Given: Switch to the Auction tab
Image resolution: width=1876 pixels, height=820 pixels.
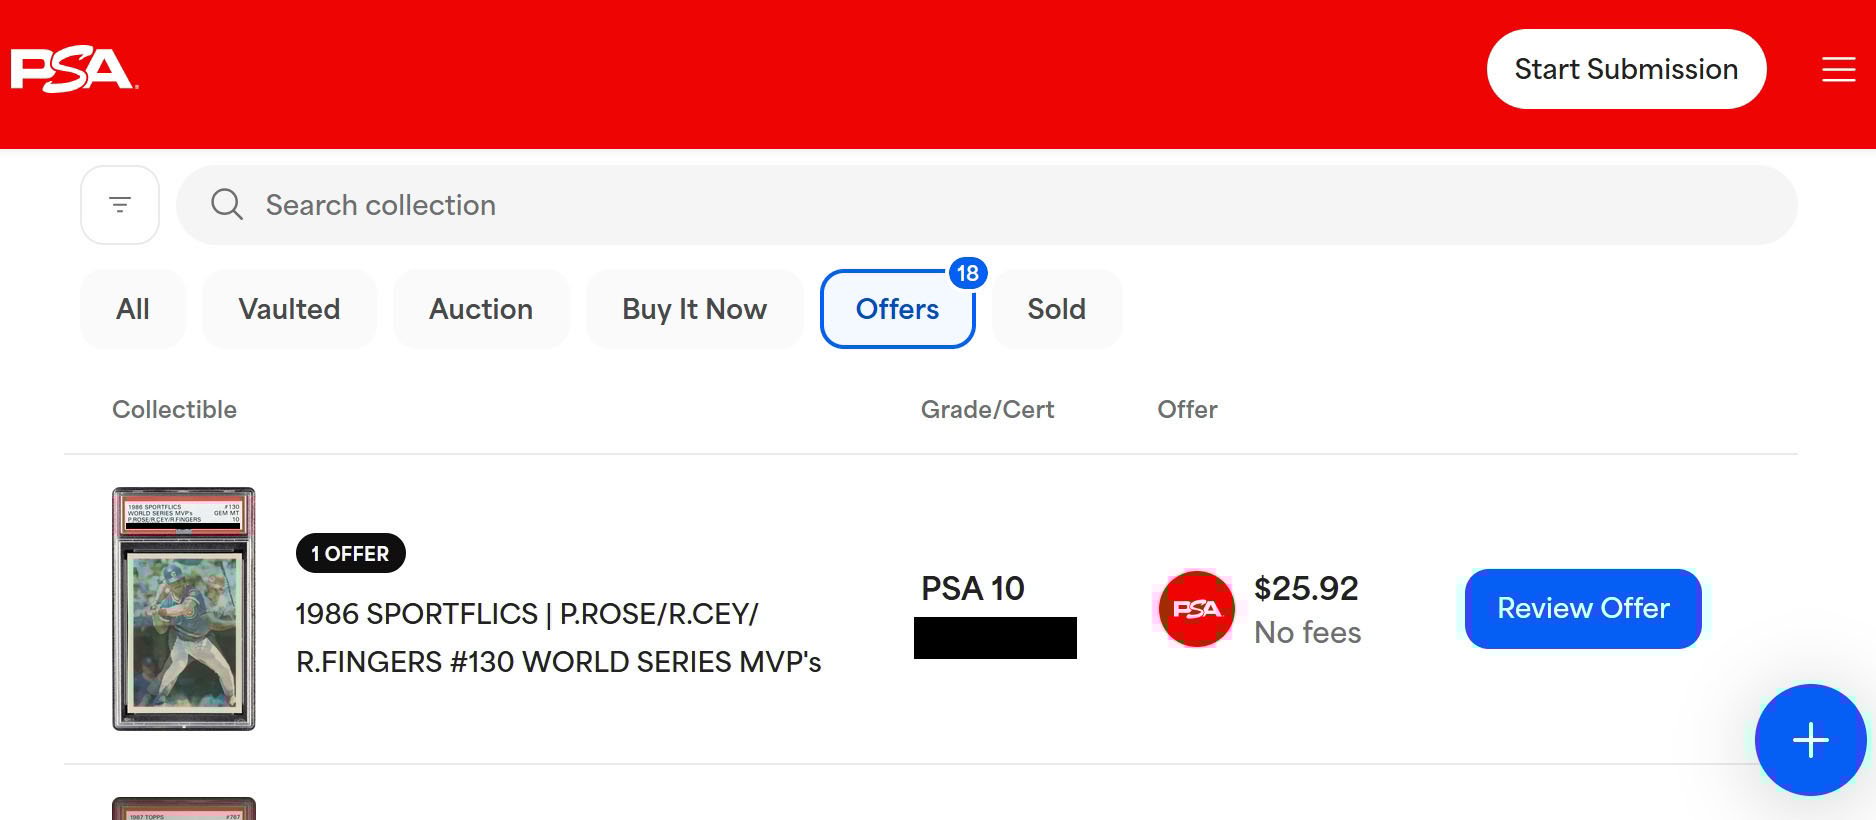Looking at the screenshot, I should (481, 309).
